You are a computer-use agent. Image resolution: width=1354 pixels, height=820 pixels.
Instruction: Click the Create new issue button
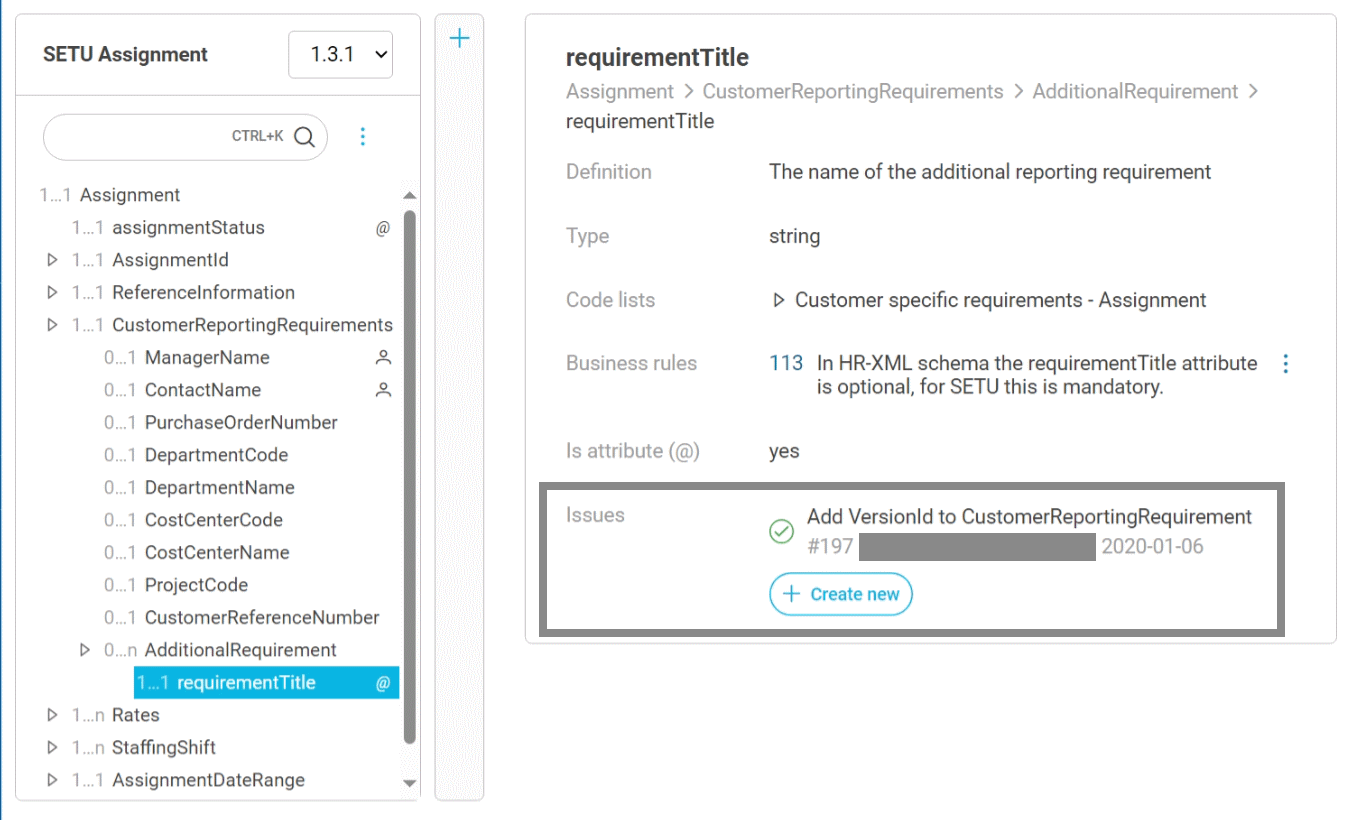click(x=841, y=594)
